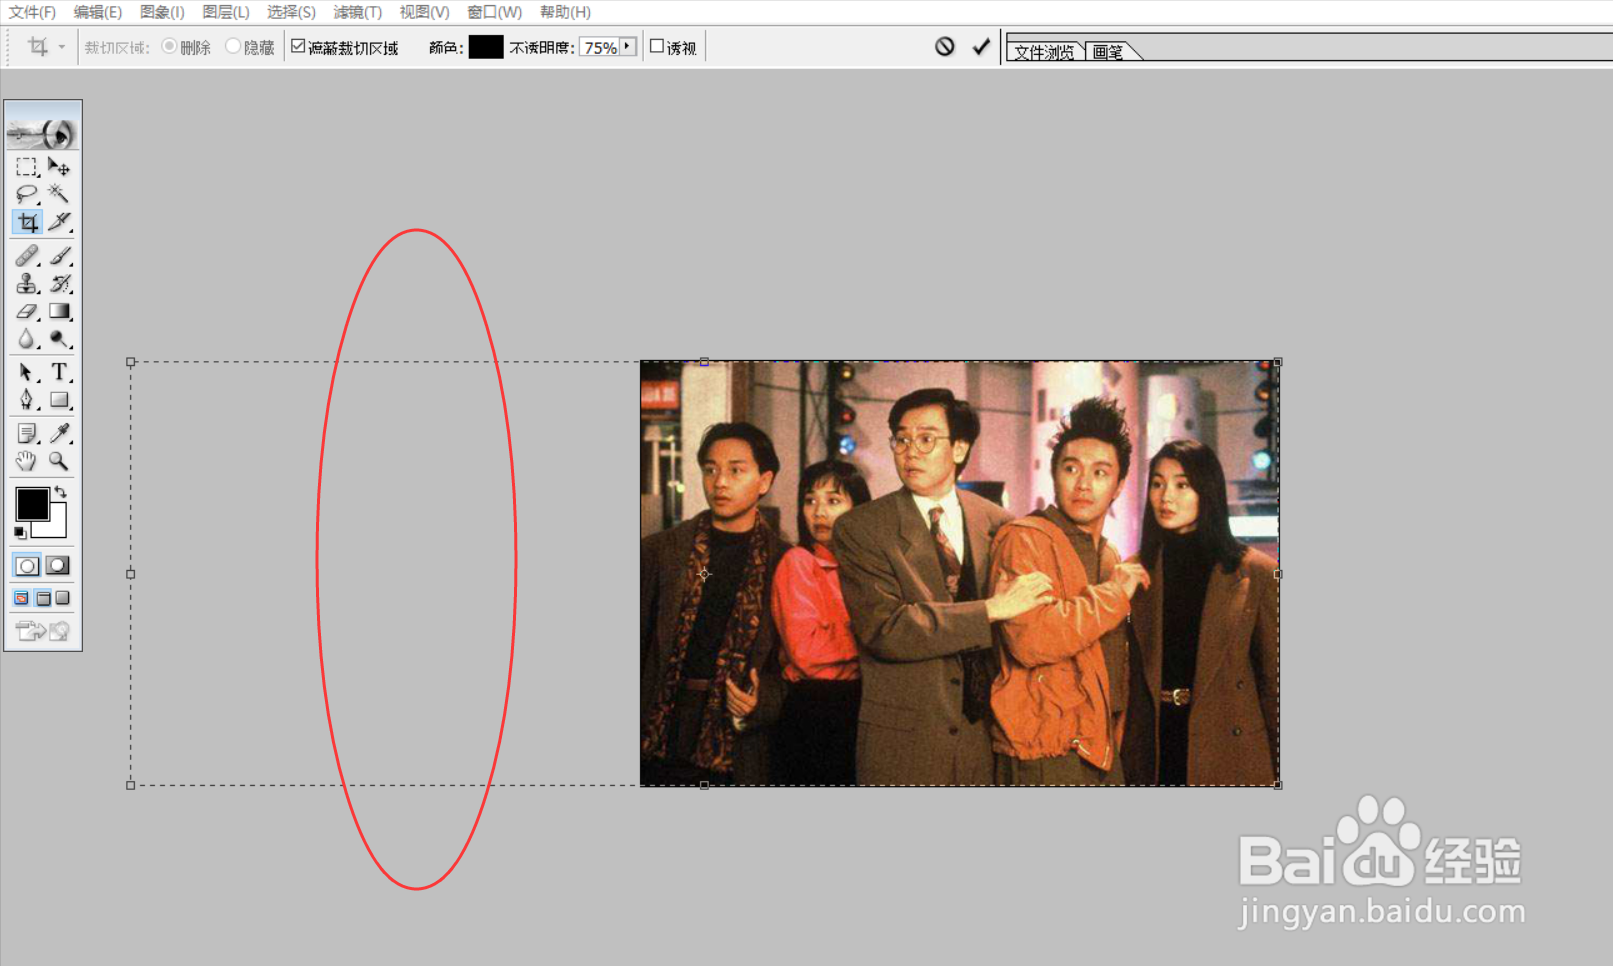Select the Rectangular Marquee tool
The width and height of the screenshot is (1613, 966).
27,167
